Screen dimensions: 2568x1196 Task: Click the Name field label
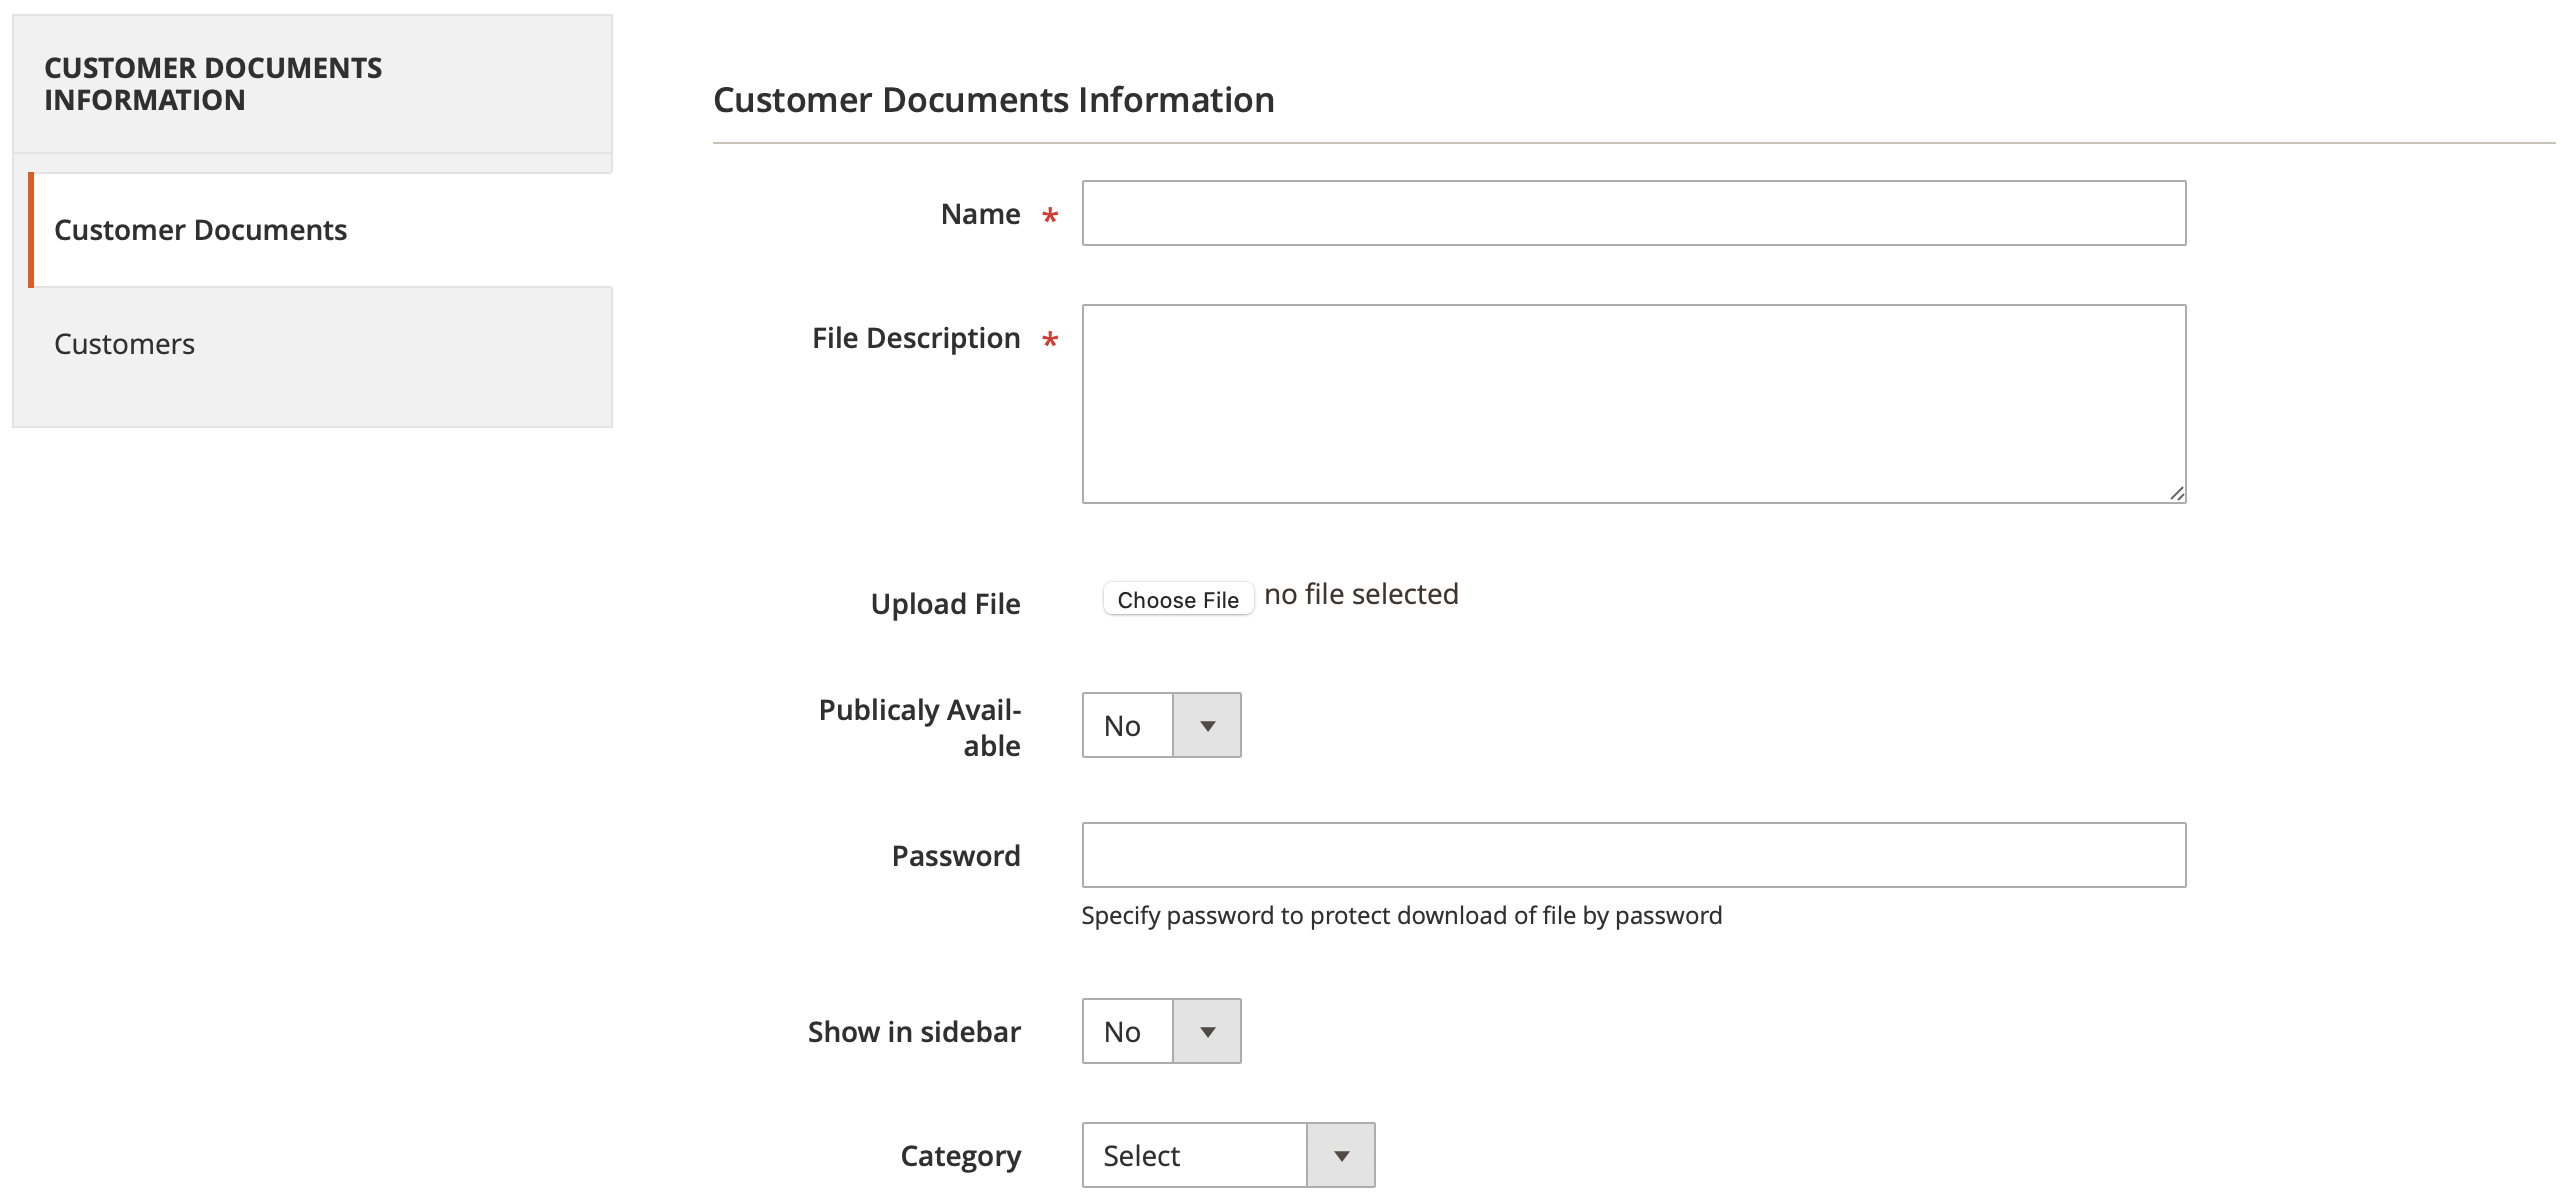[980, 214]
